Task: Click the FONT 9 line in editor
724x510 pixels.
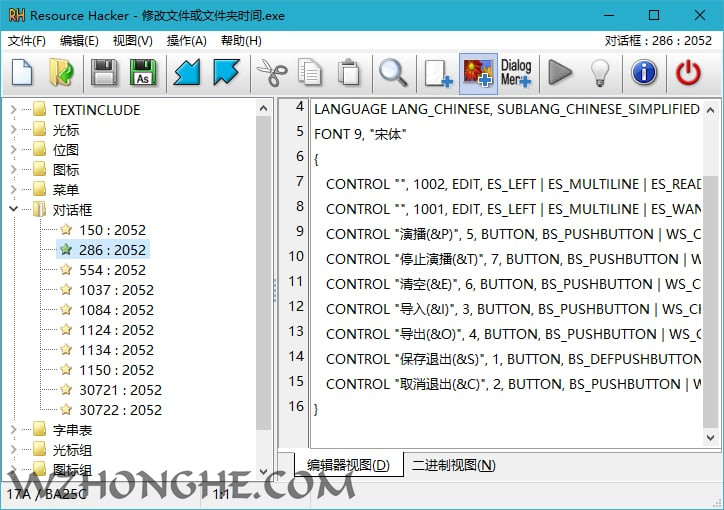Action: [360, 134]
